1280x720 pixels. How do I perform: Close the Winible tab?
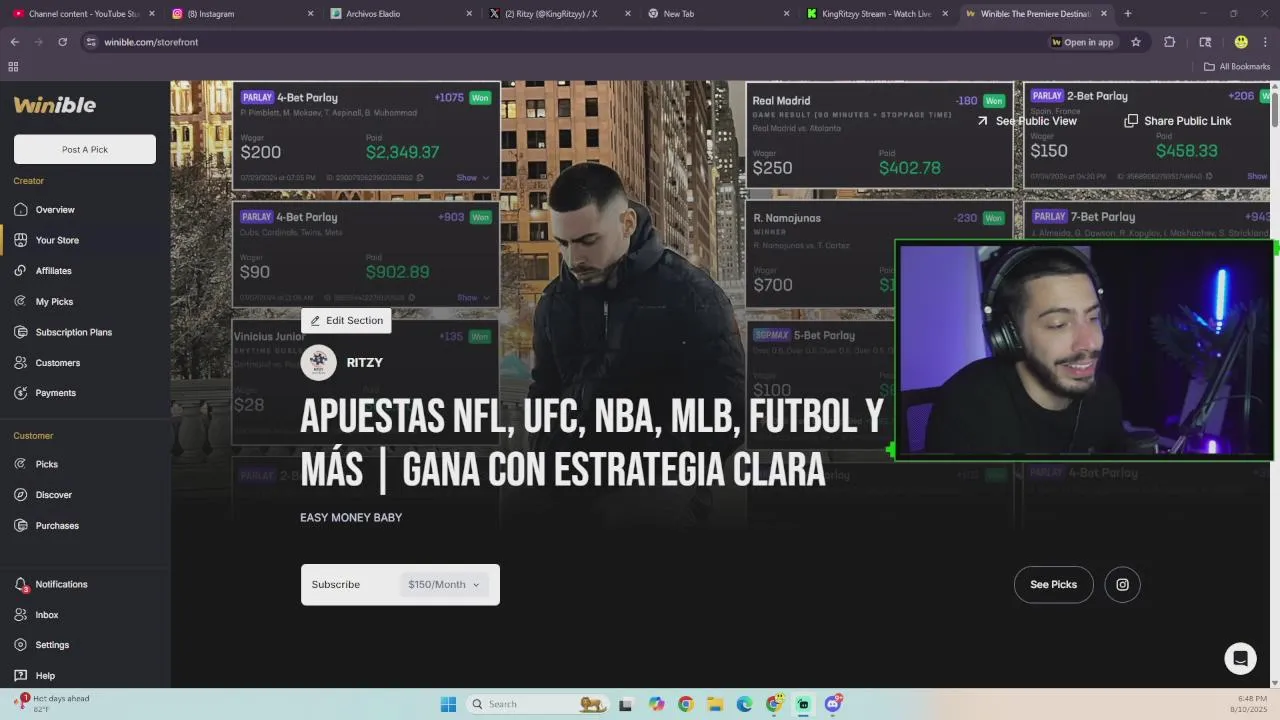1104,14
